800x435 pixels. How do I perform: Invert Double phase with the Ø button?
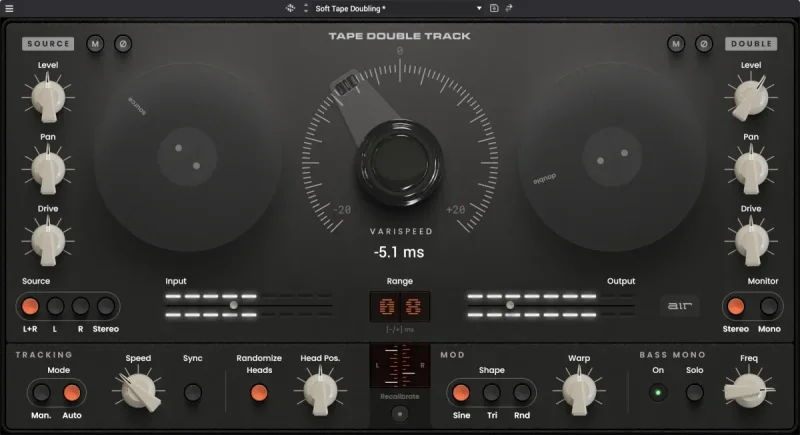pos(704,44)
